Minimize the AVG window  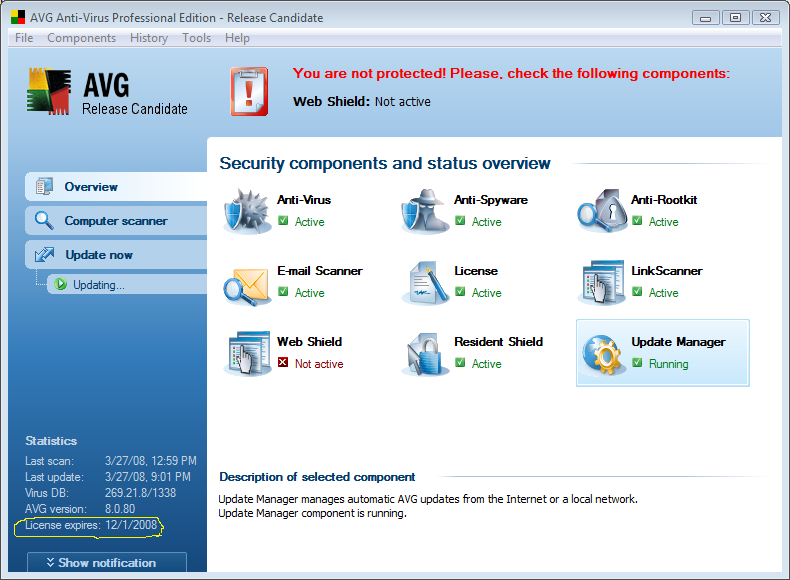705,18
